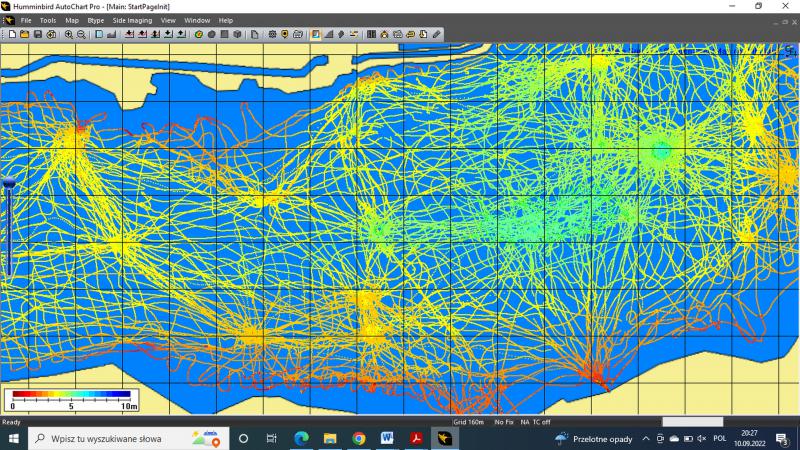
Task: Click the New file toolbar icon
Action: tap(11, 34)
